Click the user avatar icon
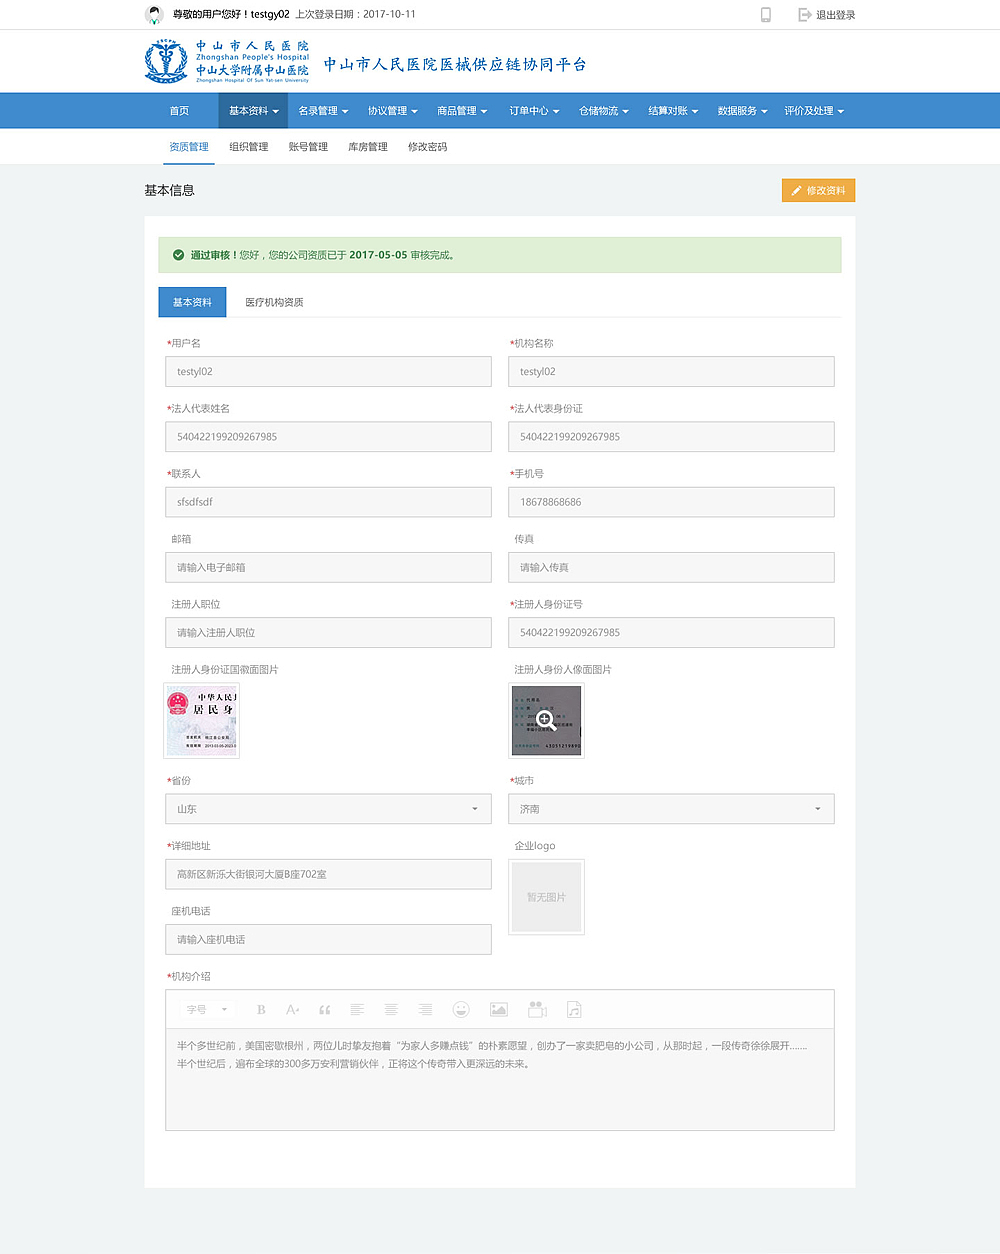1000x1254 pixels. click(x=154, y=14)
